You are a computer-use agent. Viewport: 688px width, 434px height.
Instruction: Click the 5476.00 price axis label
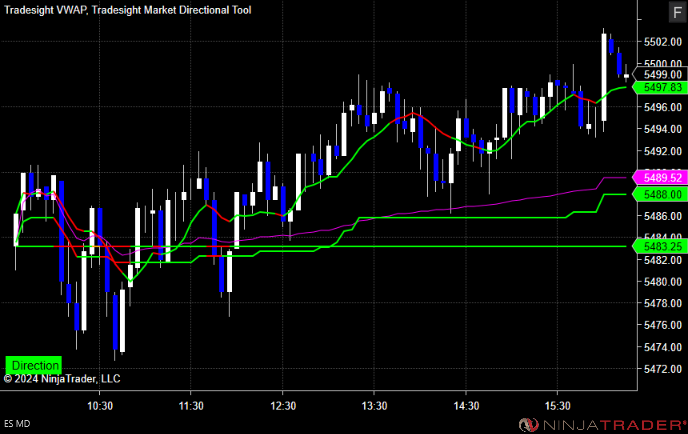pyautogui.click(x=663, y=325)
